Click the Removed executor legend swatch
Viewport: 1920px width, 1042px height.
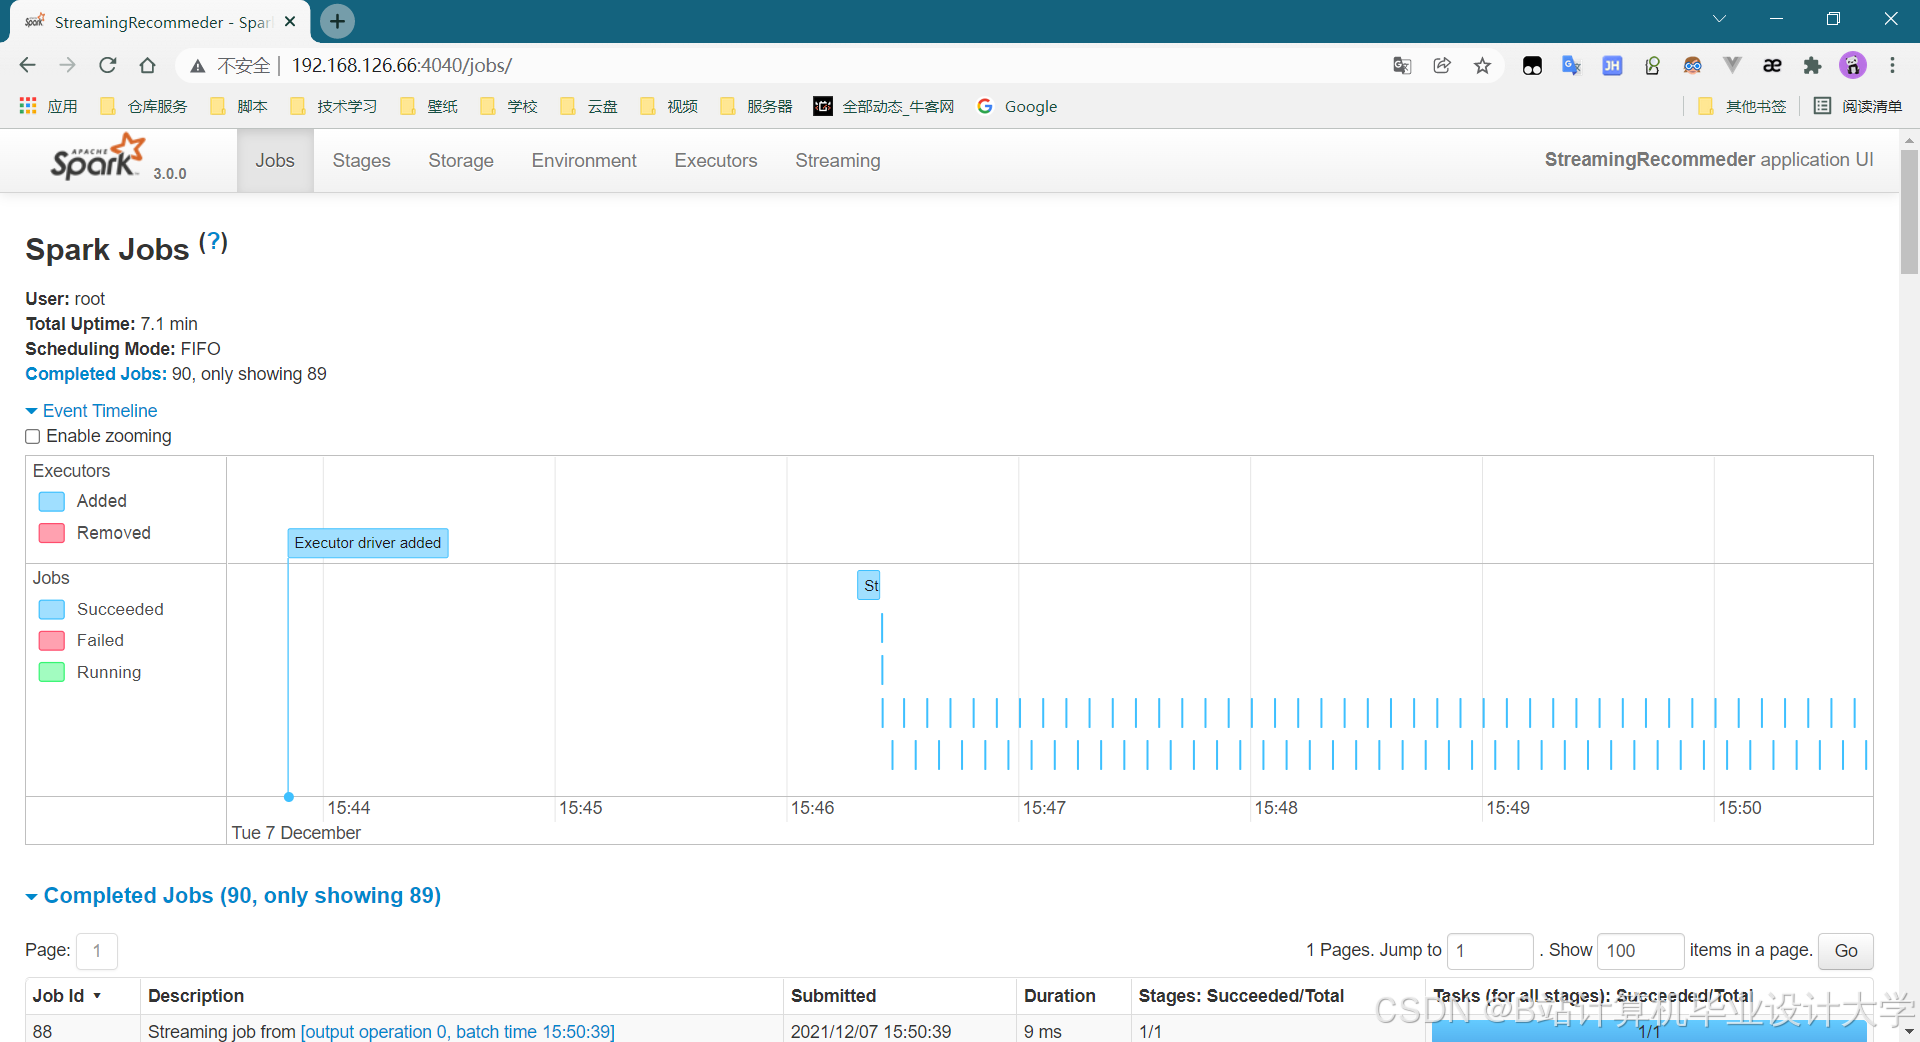coord(52,533)
